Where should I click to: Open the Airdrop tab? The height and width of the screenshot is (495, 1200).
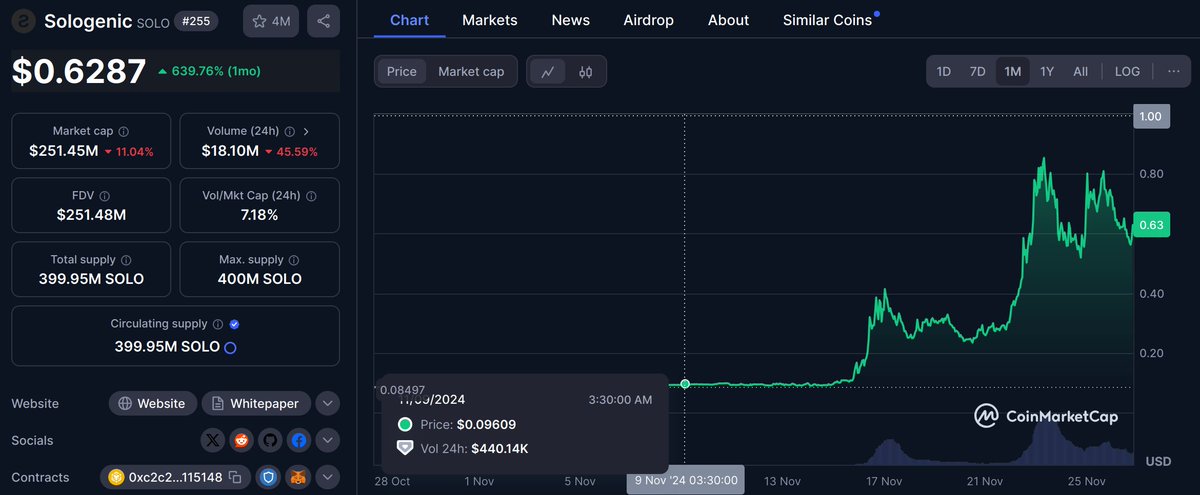[648, 20]
